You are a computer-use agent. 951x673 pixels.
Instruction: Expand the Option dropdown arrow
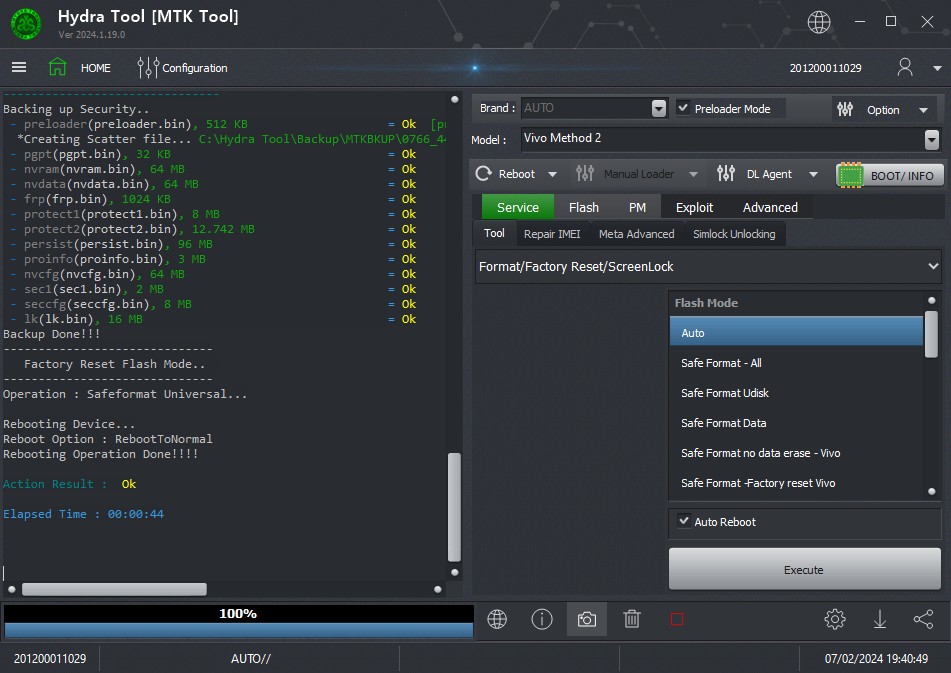tap(923, 110)
